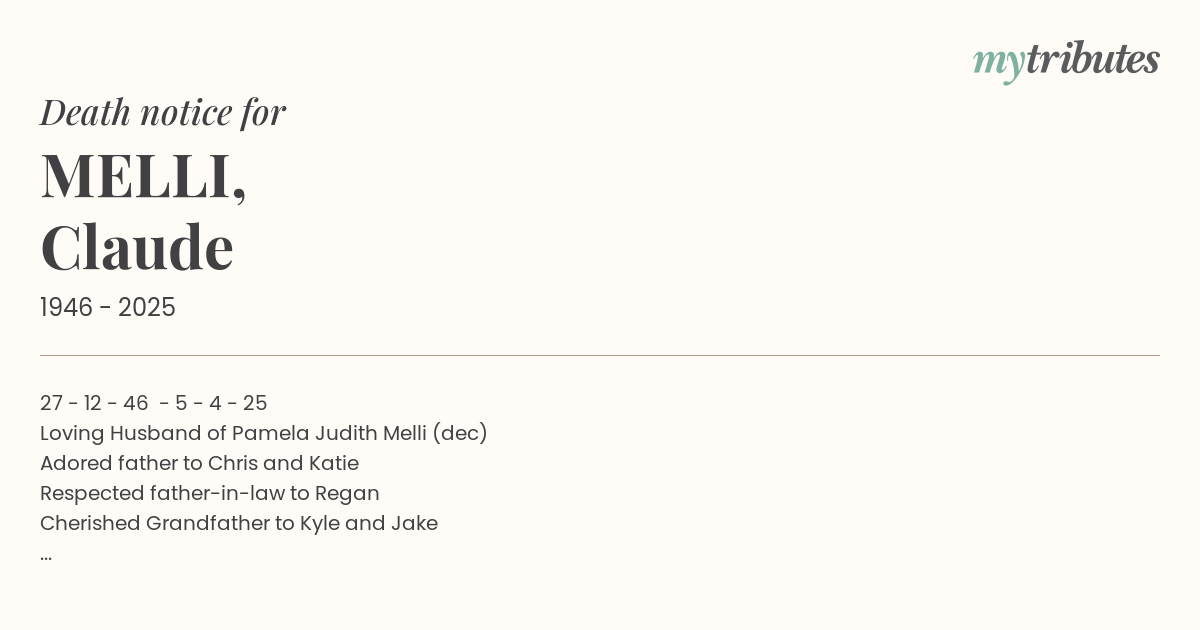The height and width of the screenshot is (630, 1200).
Task: Select the "Death notice for" heading
Action: [x=163, y=113]
